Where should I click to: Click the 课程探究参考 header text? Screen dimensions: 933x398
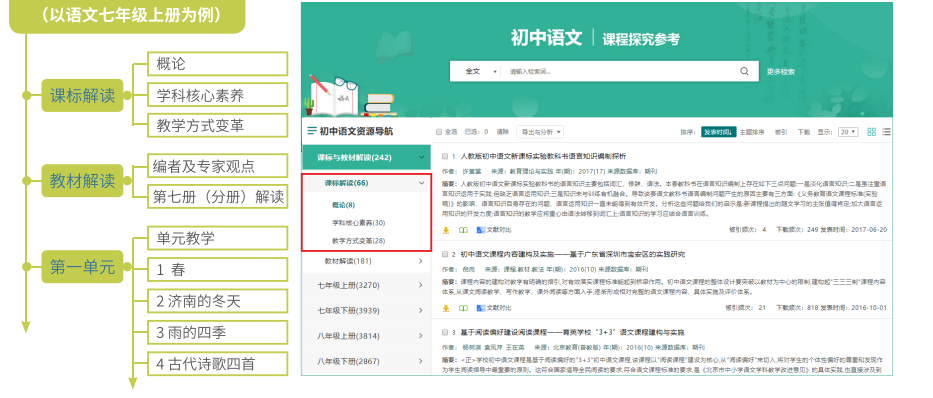641,40
